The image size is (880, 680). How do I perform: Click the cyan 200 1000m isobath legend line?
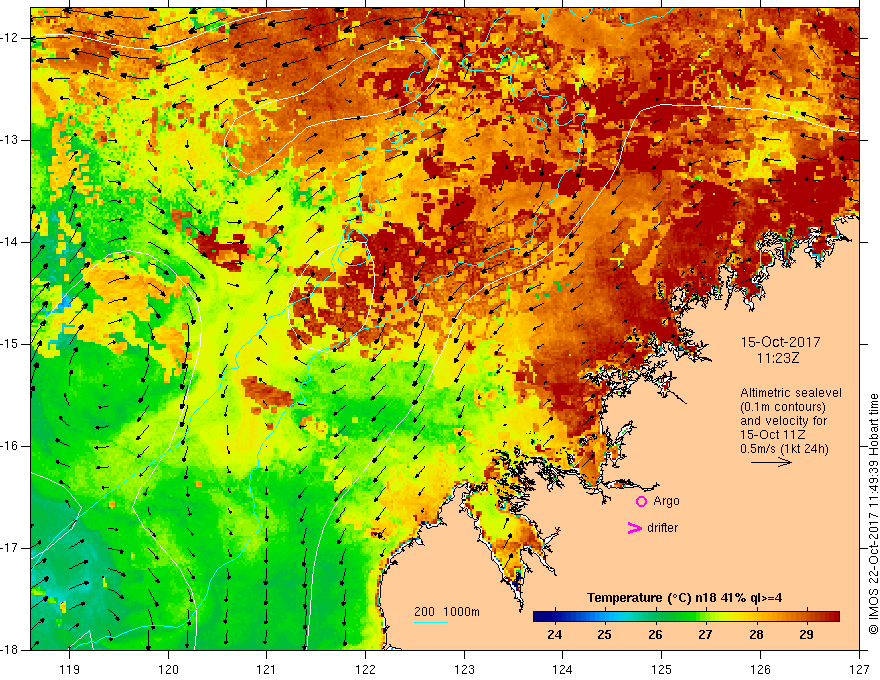[431, 622]
